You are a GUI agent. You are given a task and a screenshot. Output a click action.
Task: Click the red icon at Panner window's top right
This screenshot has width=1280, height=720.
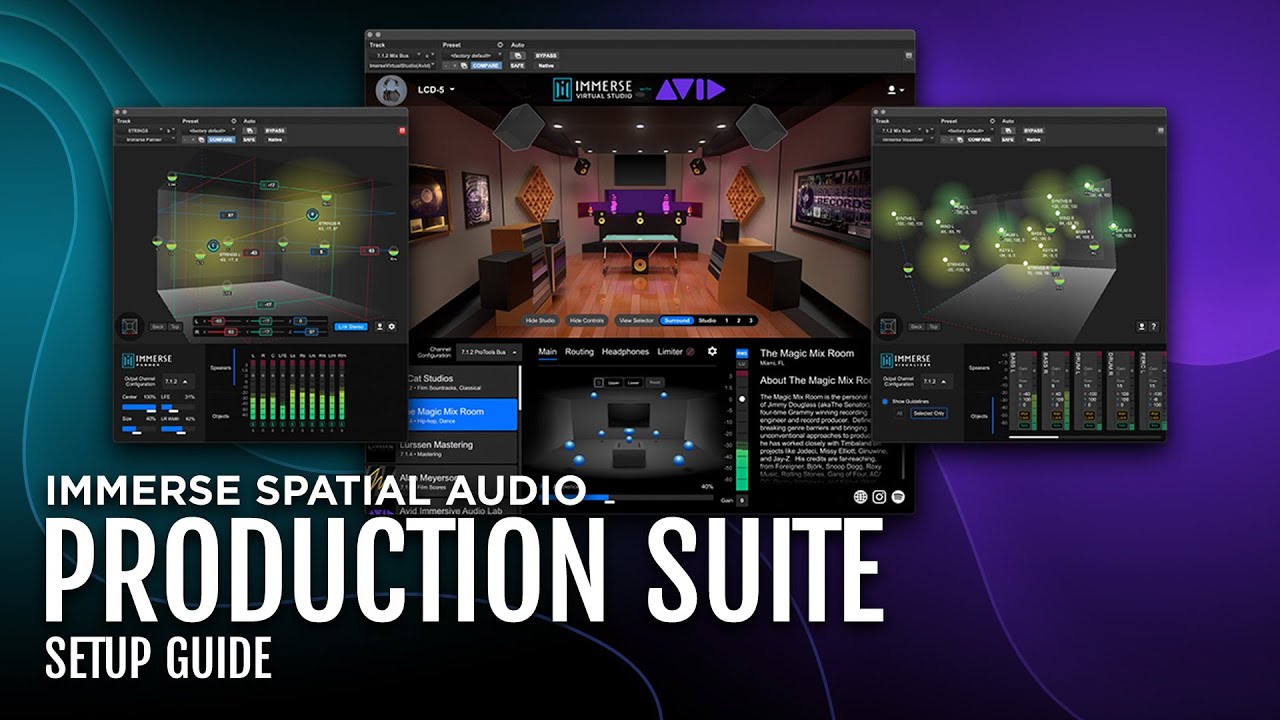tap(402, 130)
